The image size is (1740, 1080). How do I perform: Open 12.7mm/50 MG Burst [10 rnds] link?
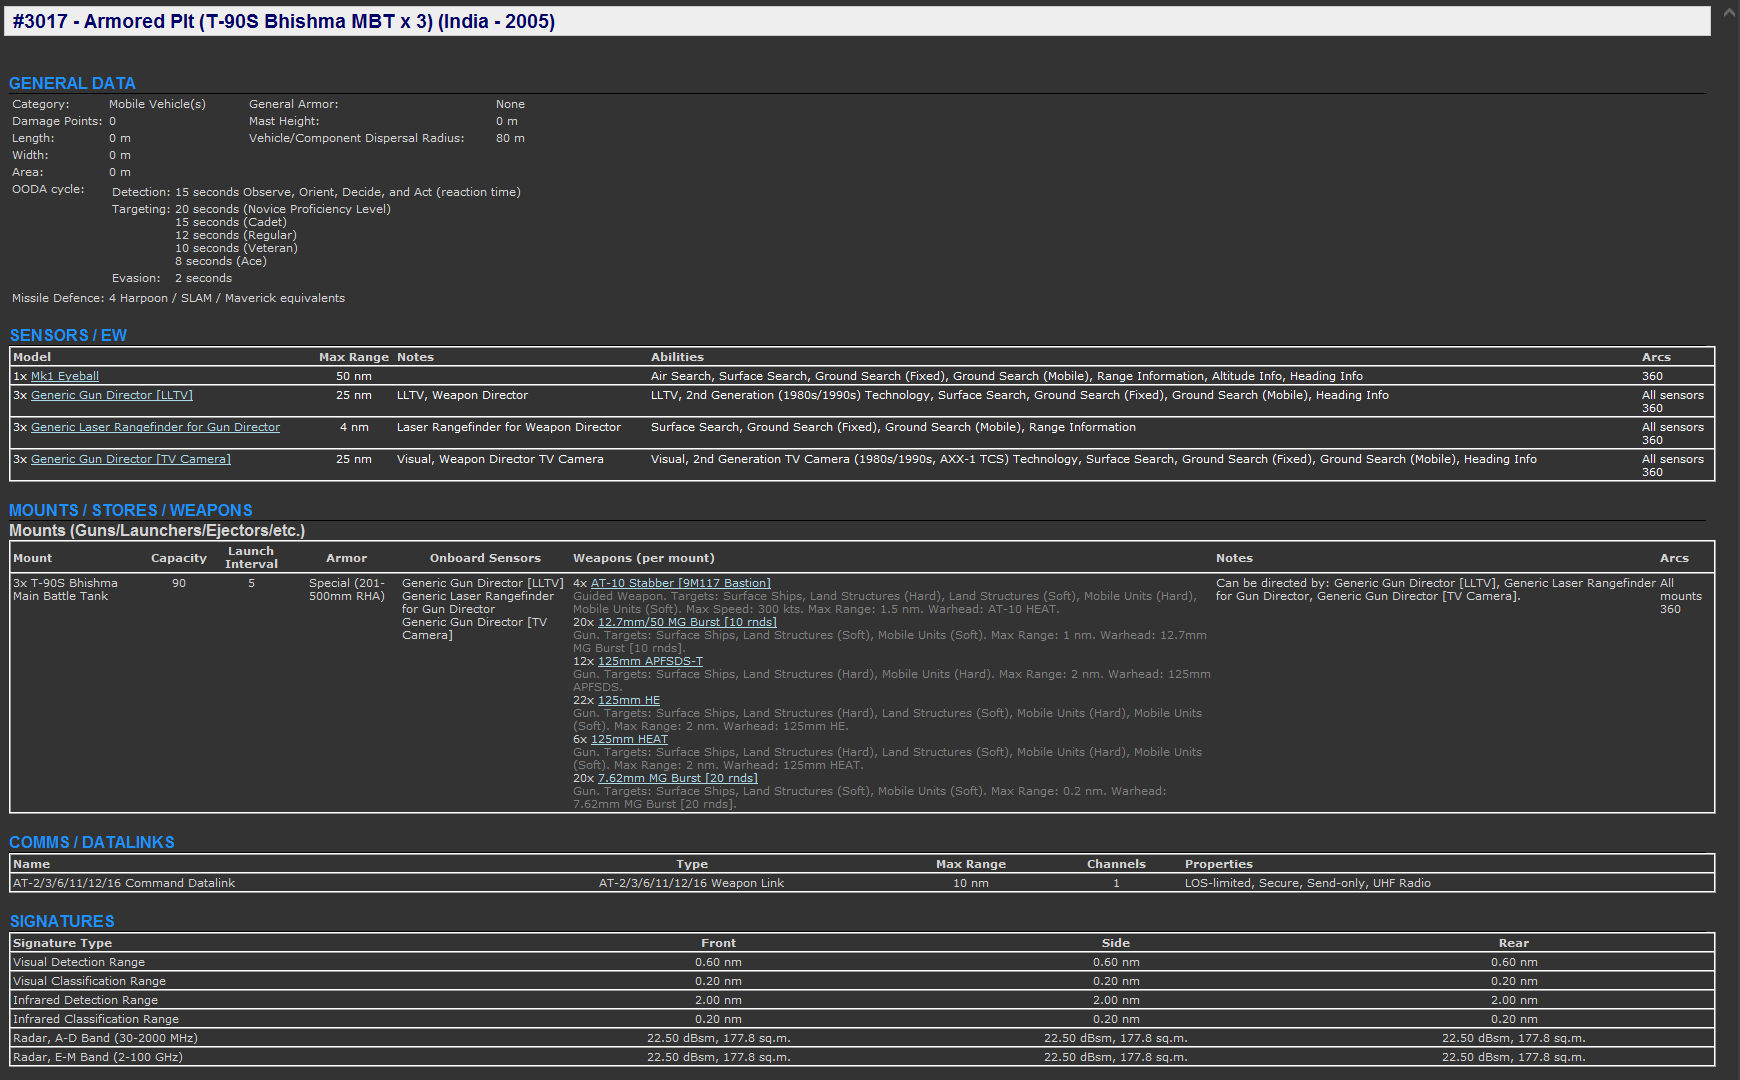(x=687, y=622)
